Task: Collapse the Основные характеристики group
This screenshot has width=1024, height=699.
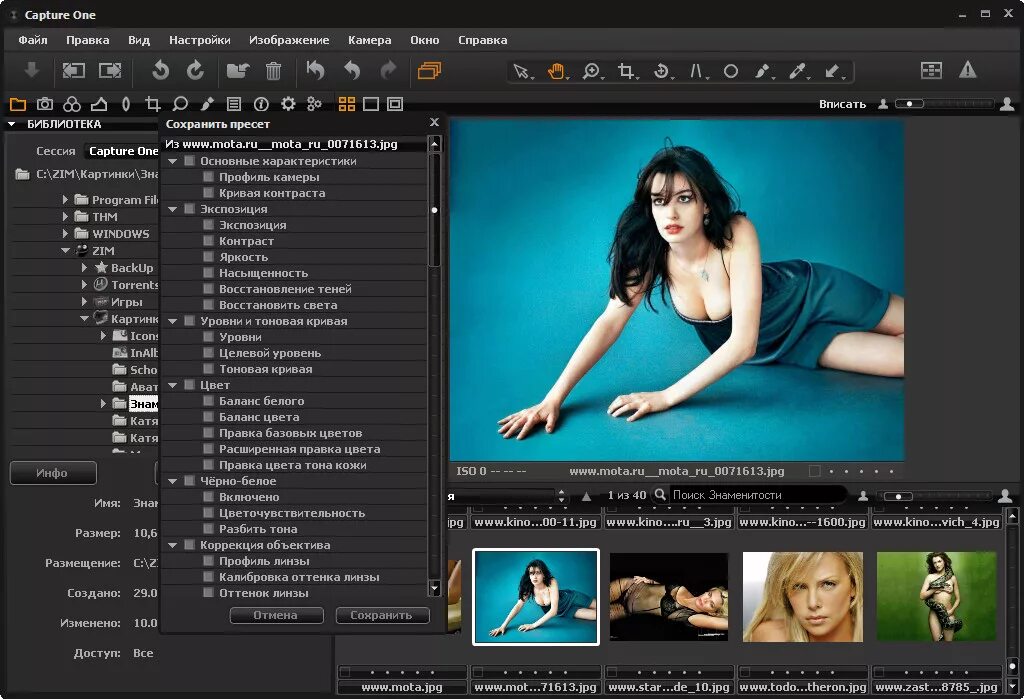Action: (x=173, y=161)
